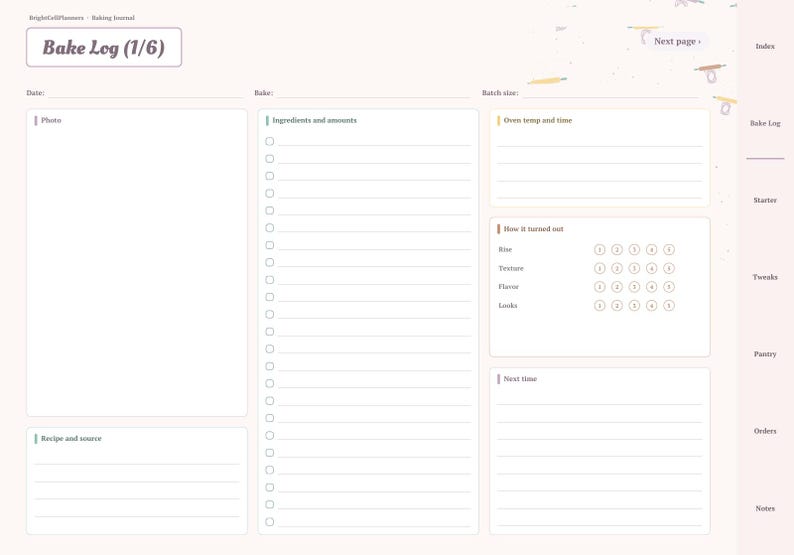The image size is (794, 555).
Task: Click the Flavor rating label
Action: (x=508, y=287)
